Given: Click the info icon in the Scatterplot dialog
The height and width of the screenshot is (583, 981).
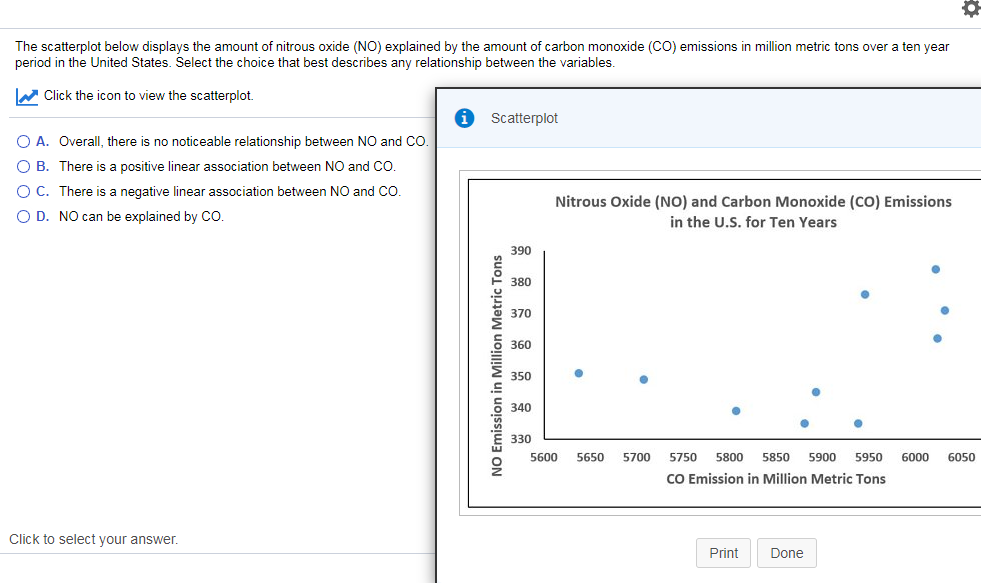Looking at the screenshot, I should click(x=463, y=117).
